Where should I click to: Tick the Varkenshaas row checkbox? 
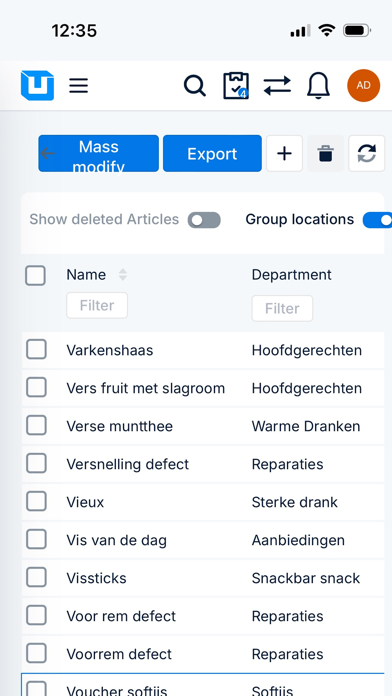click(x=36, y=350)
